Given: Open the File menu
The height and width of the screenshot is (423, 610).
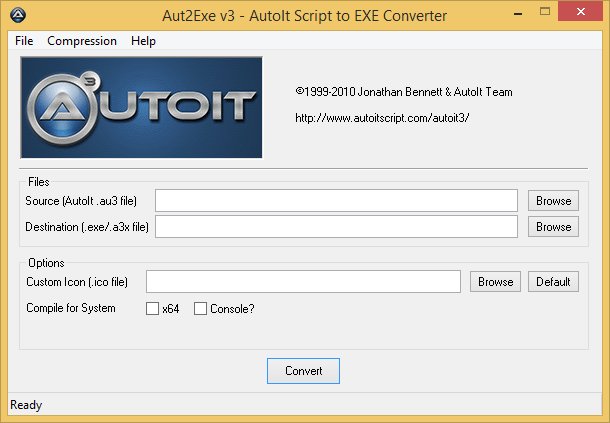Looking at the screenshot, I should pyautogui.click(x=24, y=41).
